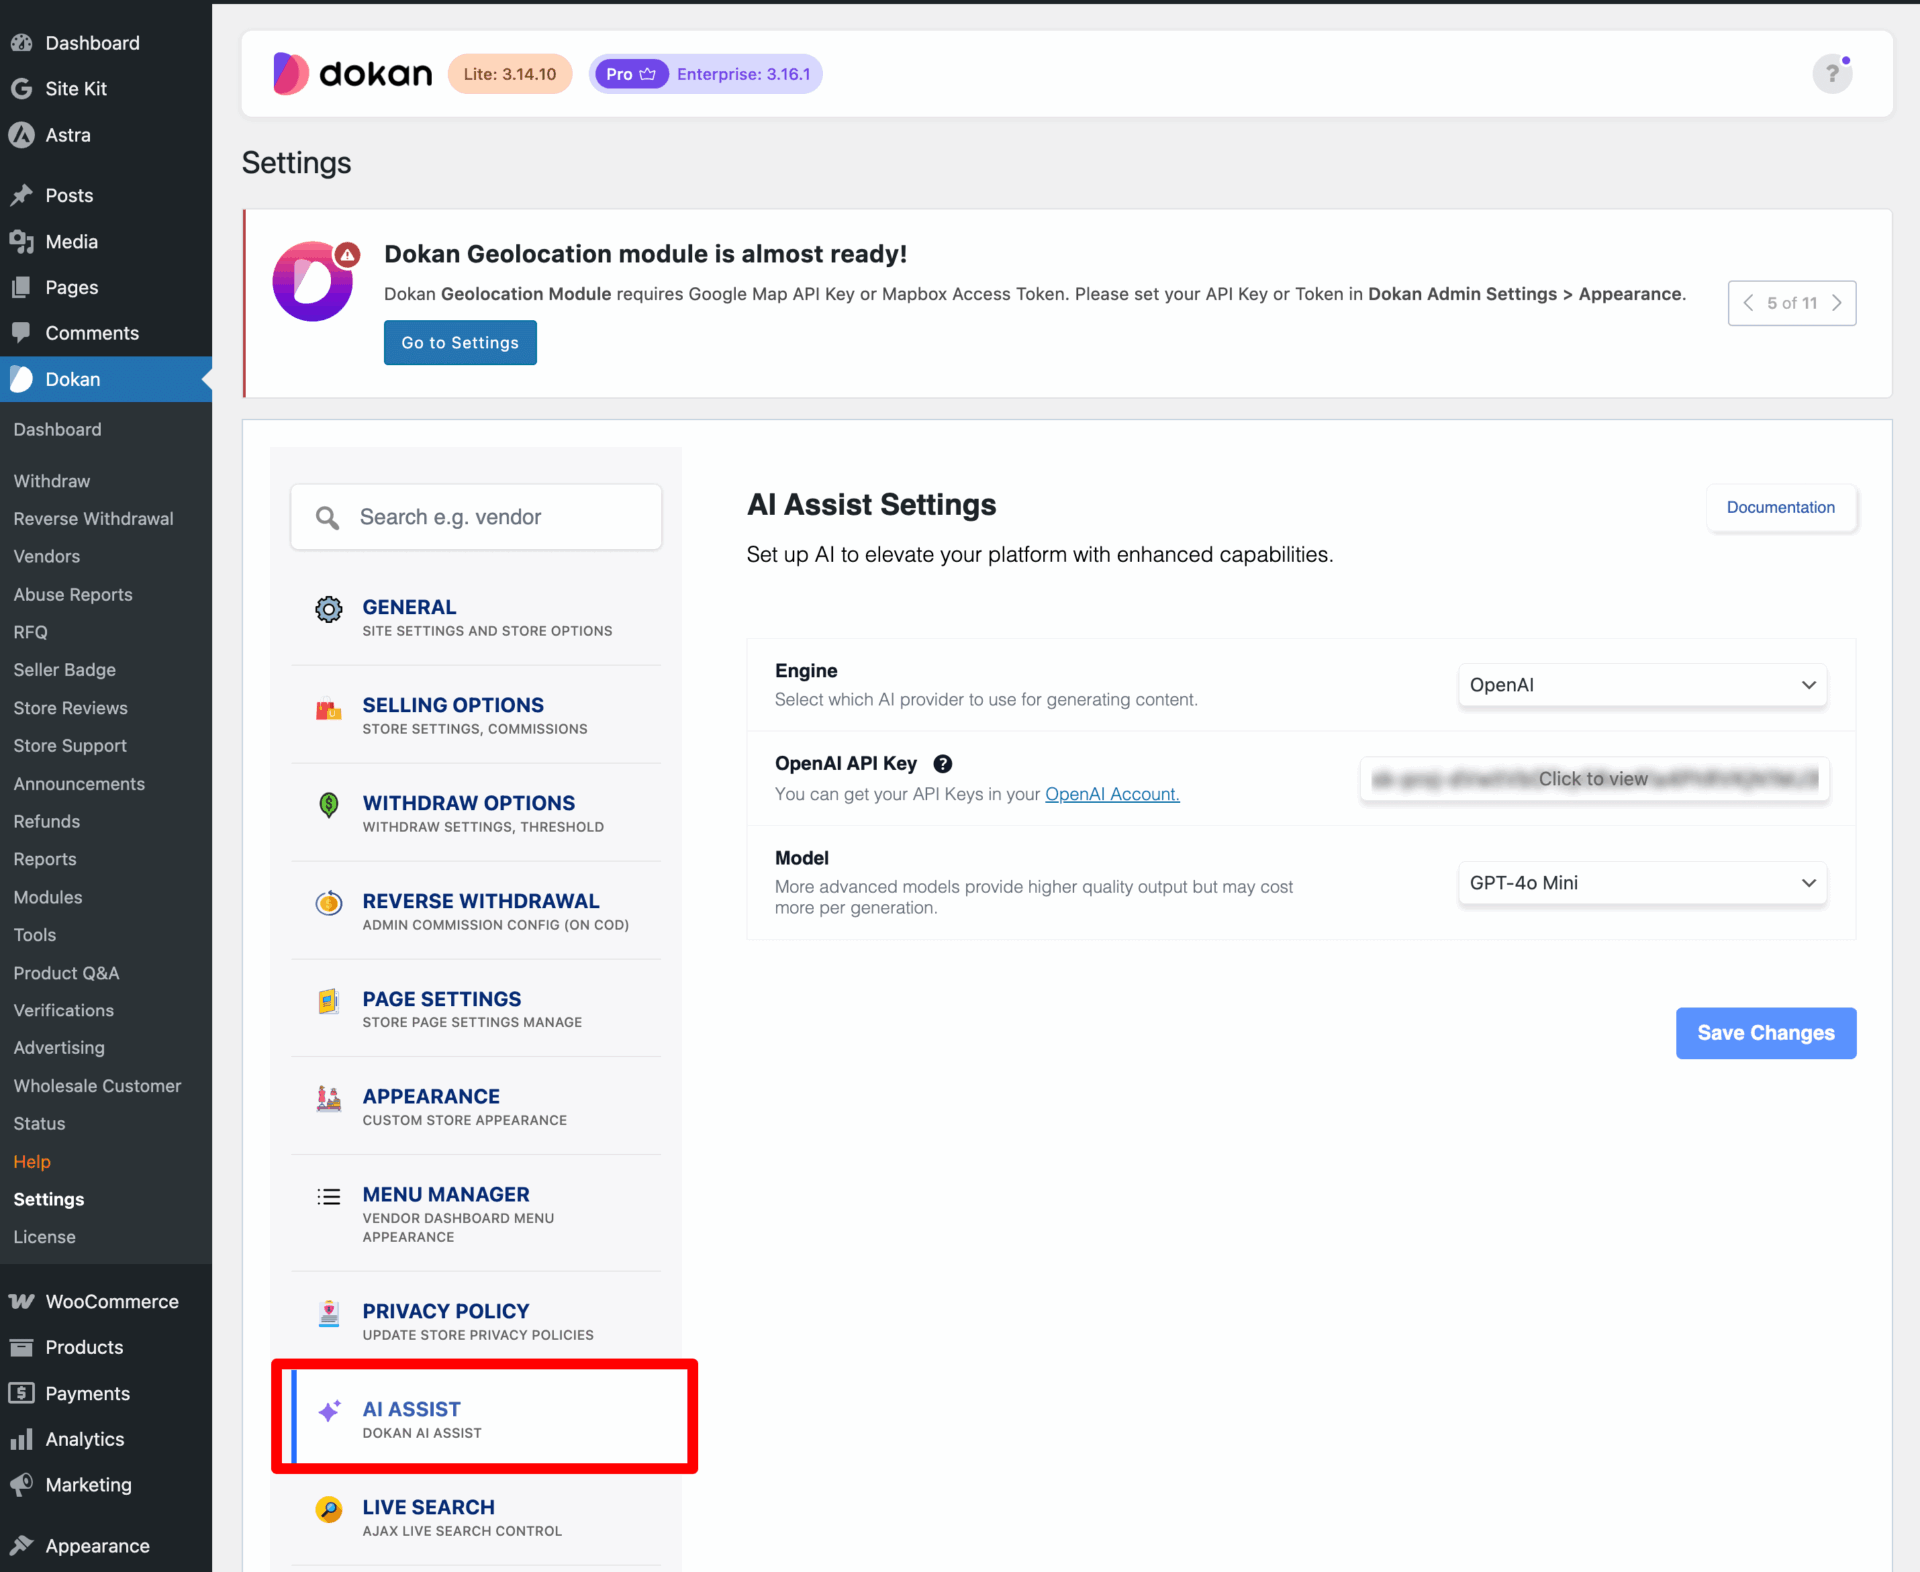Screen dimensions: 1920x1572
Task: Open Modules in Dokan submenu
Action: (x=48, y=897)
